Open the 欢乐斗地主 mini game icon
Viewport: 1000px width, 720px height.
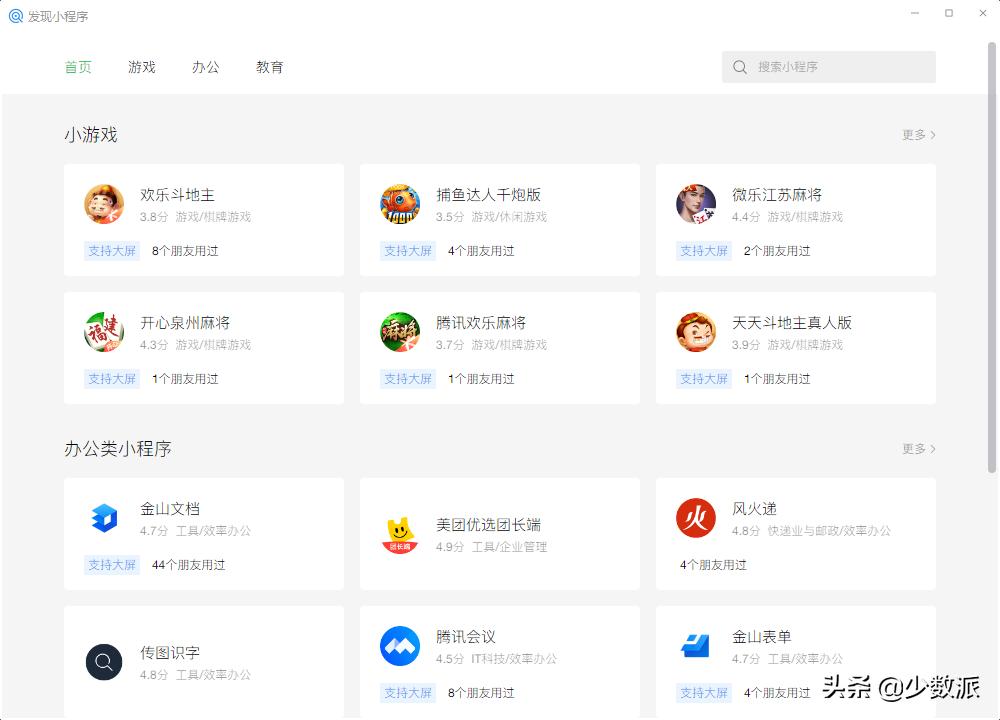(104, 203)
